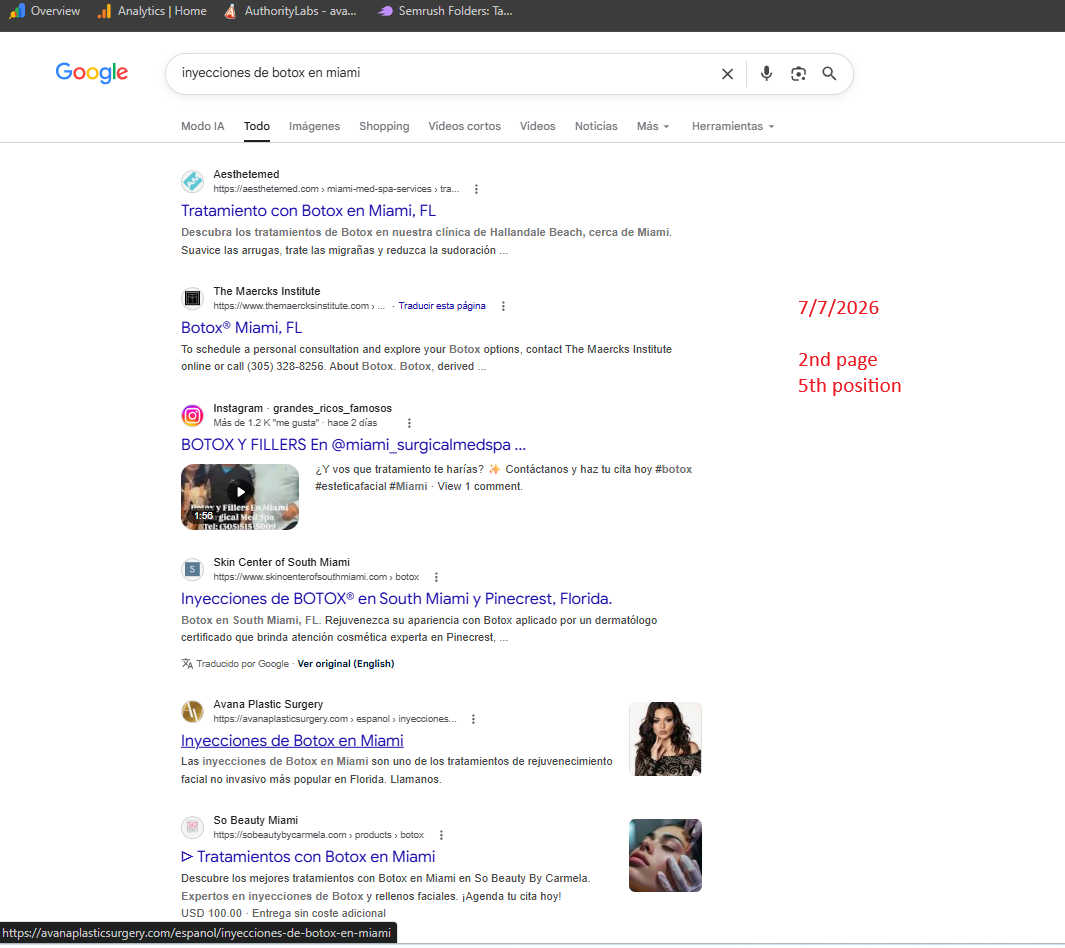
Task: Click aesthetemed.com URL breadcrumb text
Action: (336, 189)
